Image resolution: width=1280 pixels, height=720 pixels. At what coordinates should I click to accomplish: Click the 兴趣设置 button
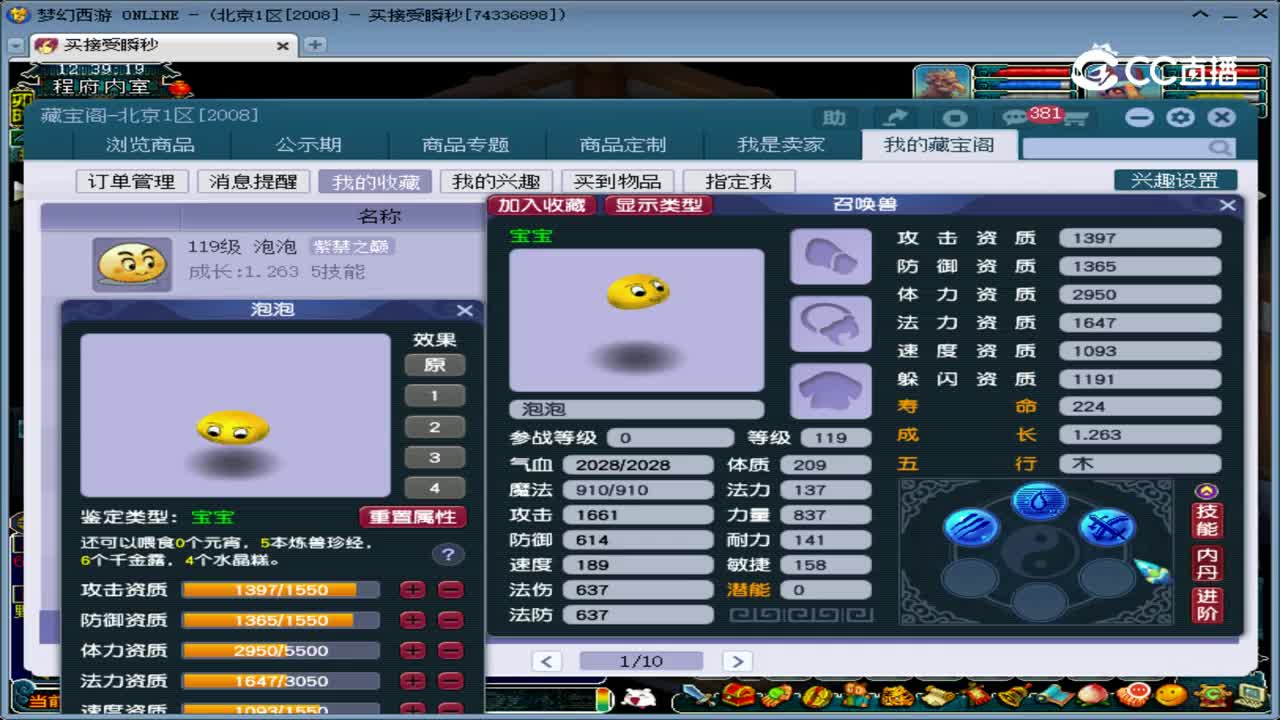[1175, 180]
